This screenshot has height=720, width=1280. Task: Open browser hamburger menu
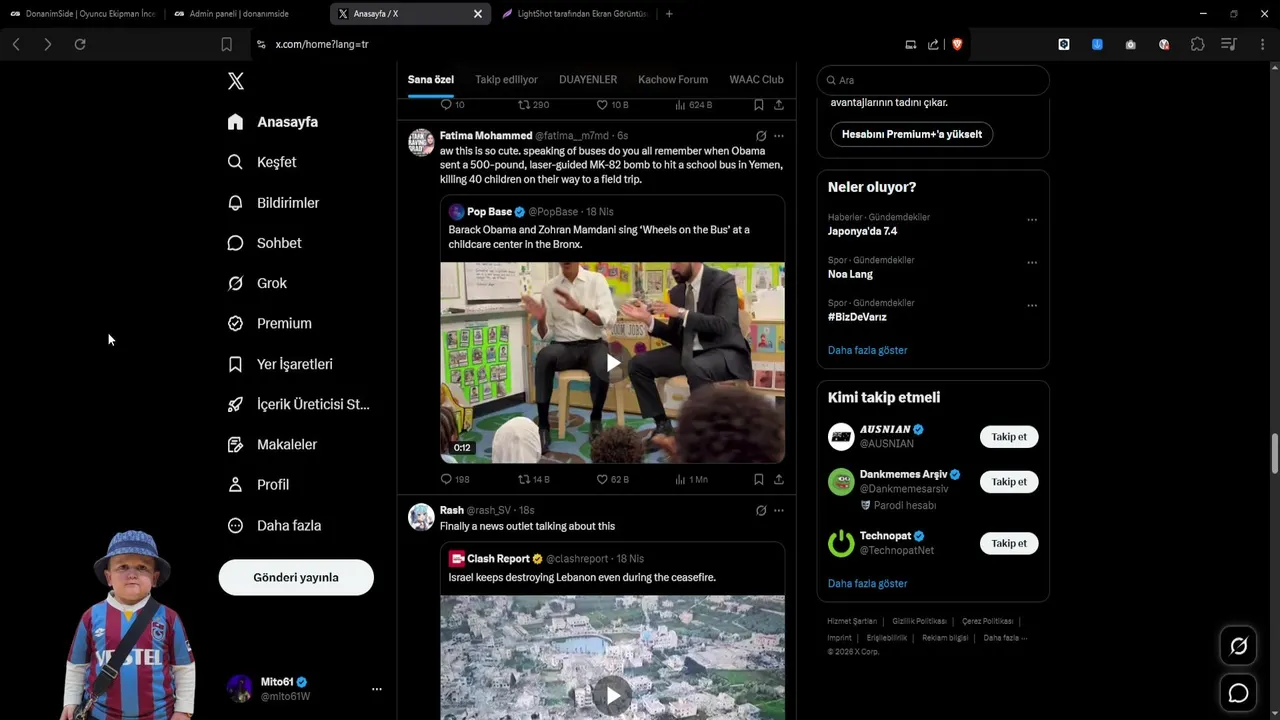pos(1262,44)
